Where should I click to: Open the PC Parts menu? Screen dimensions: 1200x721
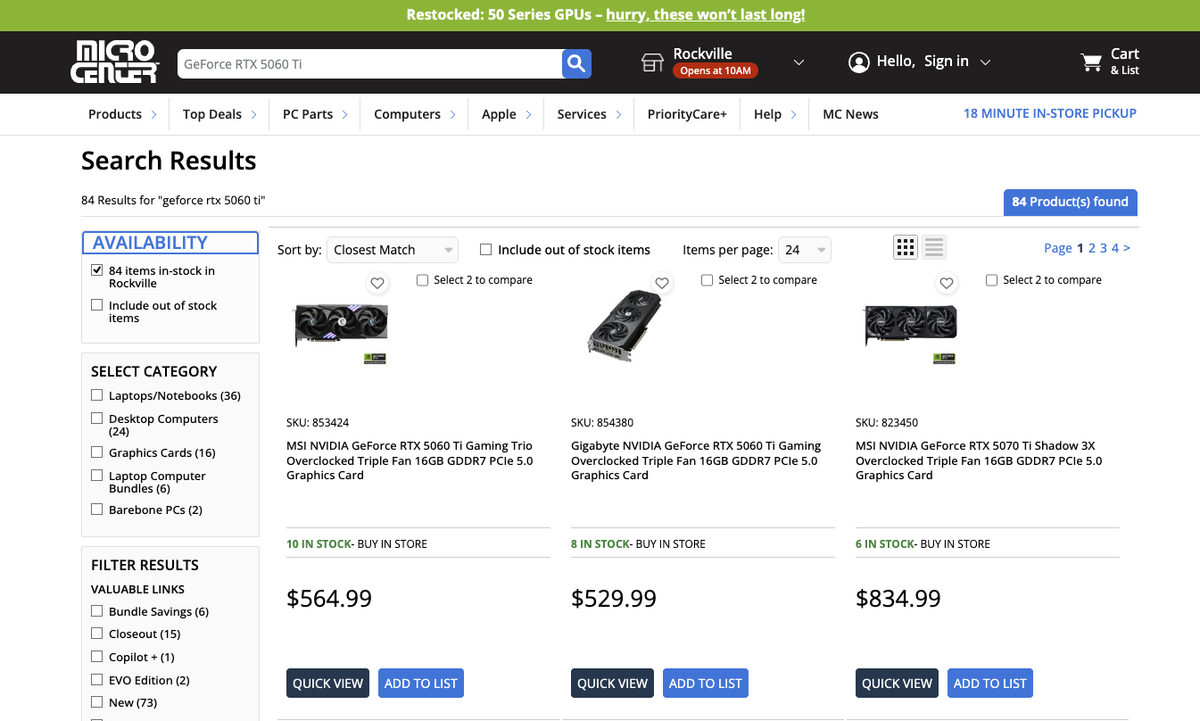(315, 114)
